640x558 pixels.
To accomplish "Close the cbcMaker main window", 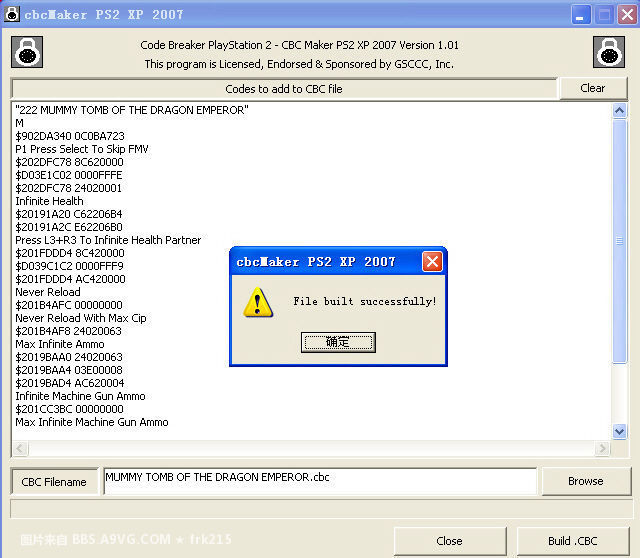I will pyautogui.click(x=627, y=15).
